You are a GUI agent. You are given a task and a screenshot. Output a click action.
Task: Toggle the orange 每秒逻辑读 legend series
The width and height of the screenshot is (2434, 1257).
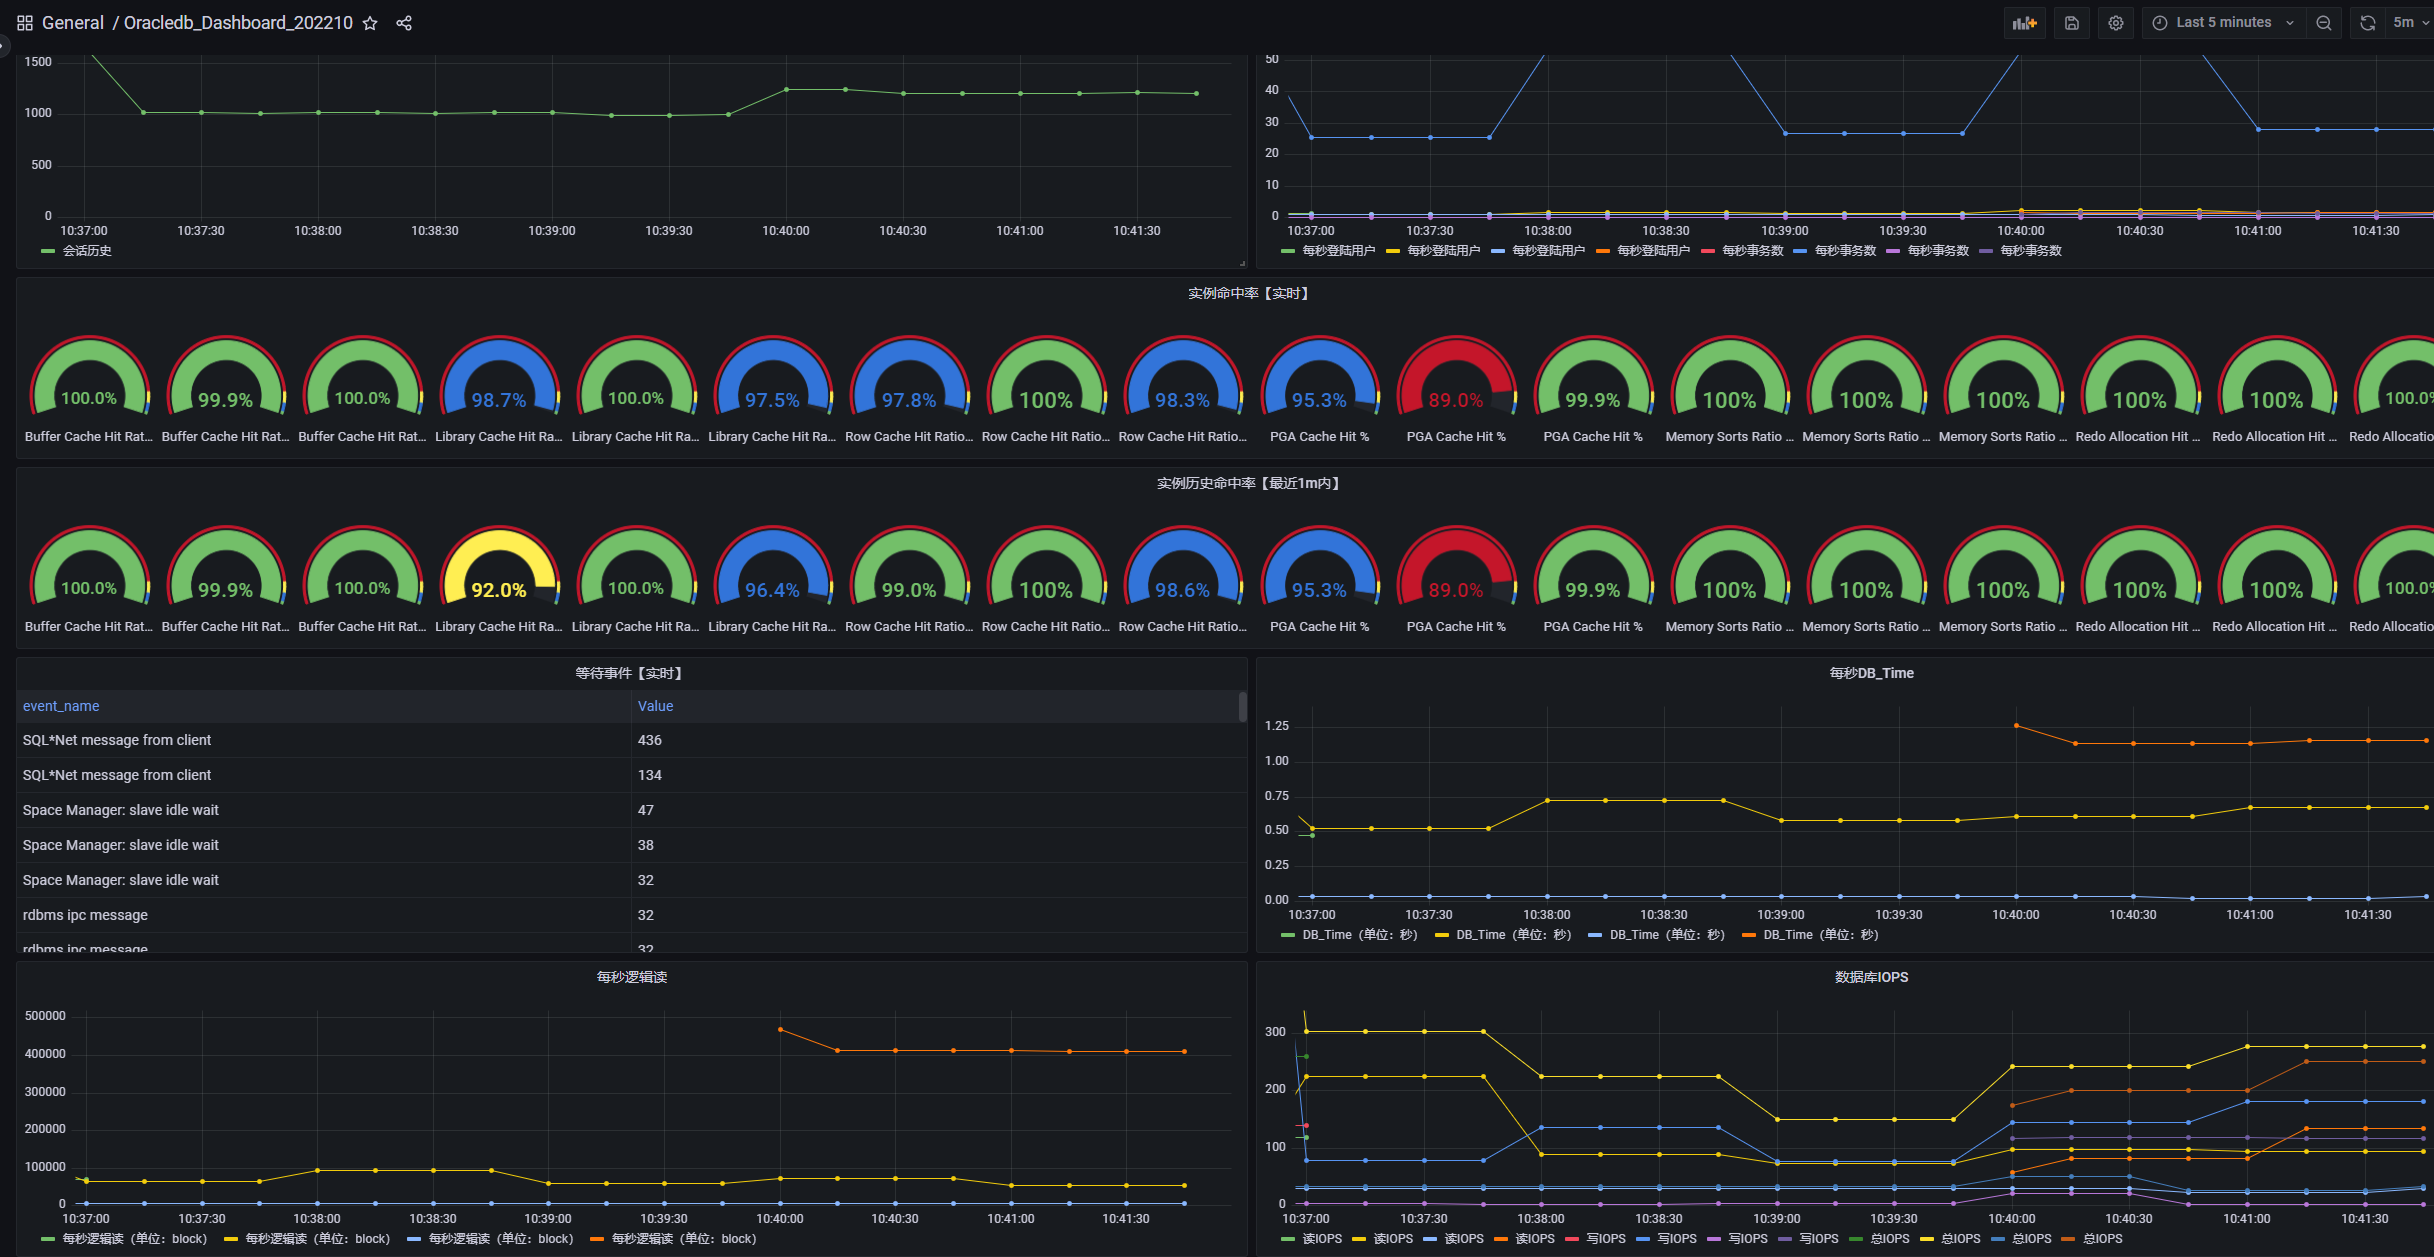click(x=684, y=1239)
